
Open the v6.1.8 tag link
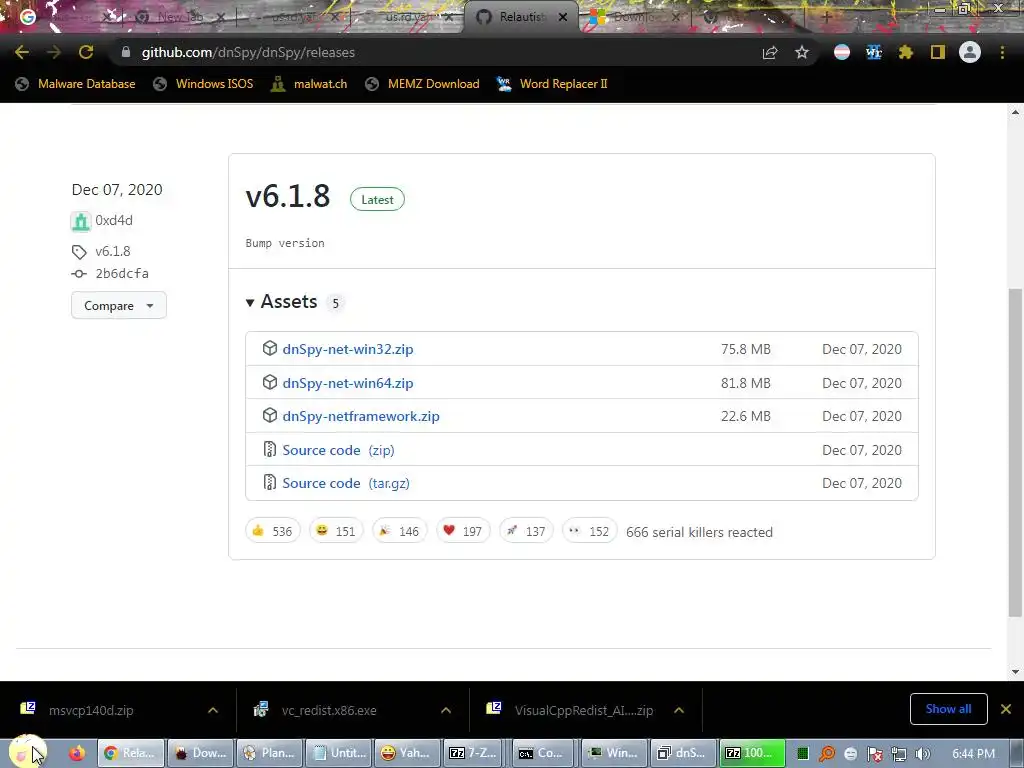point(112,251)
